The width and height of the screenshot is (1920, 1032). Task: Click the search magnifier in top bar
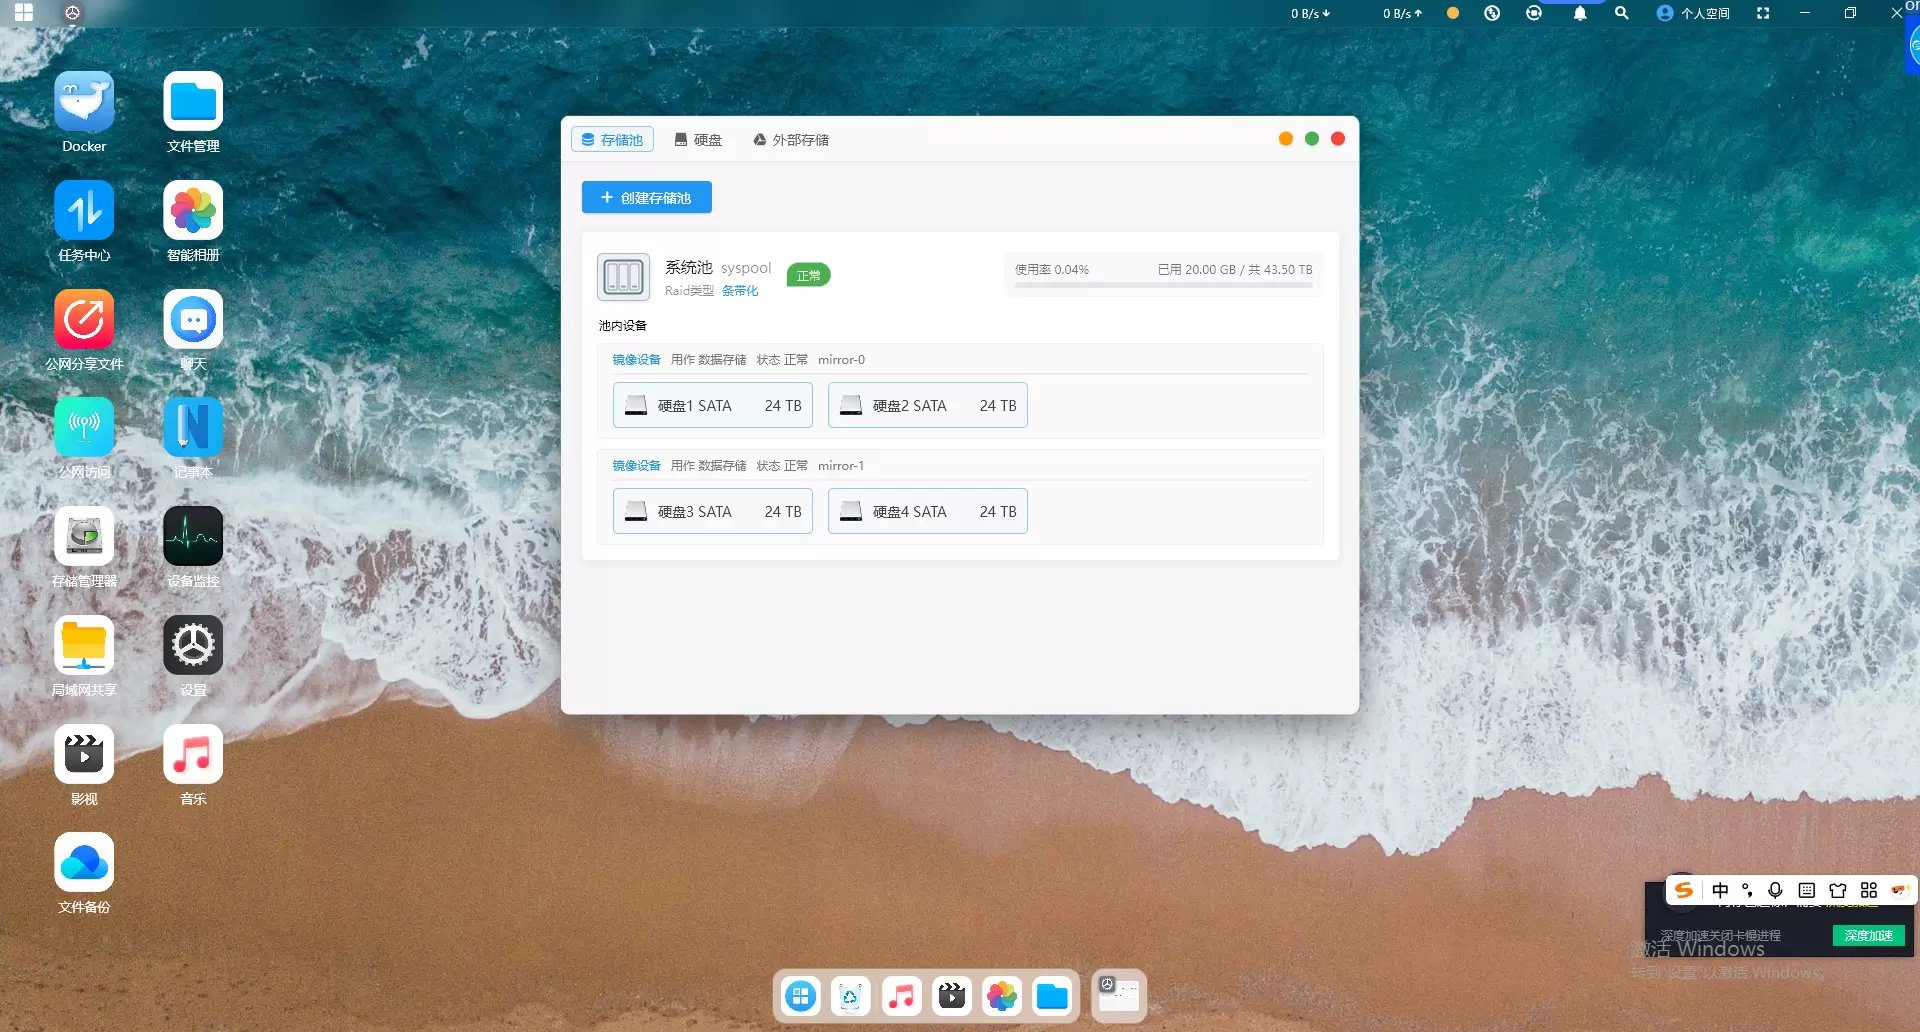(1622, 13)
